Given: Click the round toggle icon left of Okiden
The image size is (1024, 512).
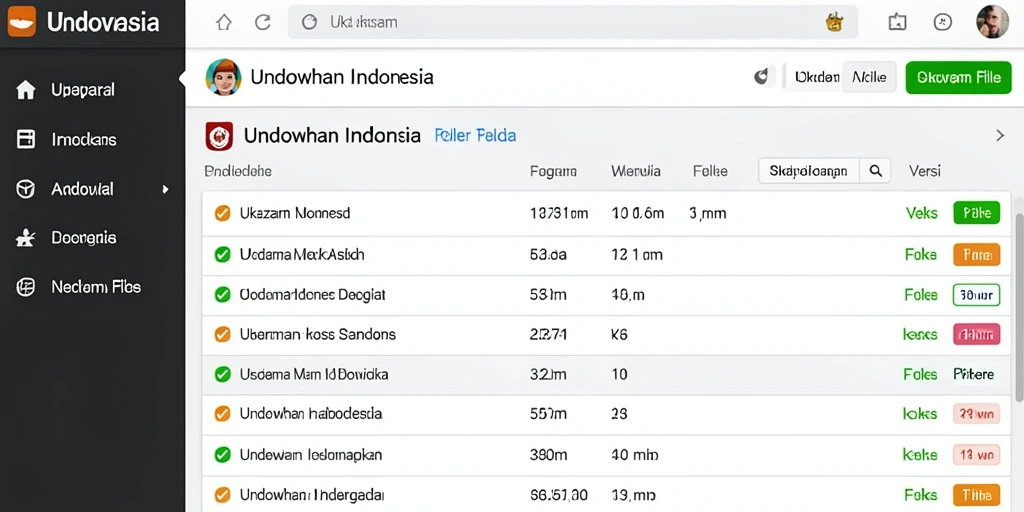Looking at the screenshot, I should coord(761,77).
